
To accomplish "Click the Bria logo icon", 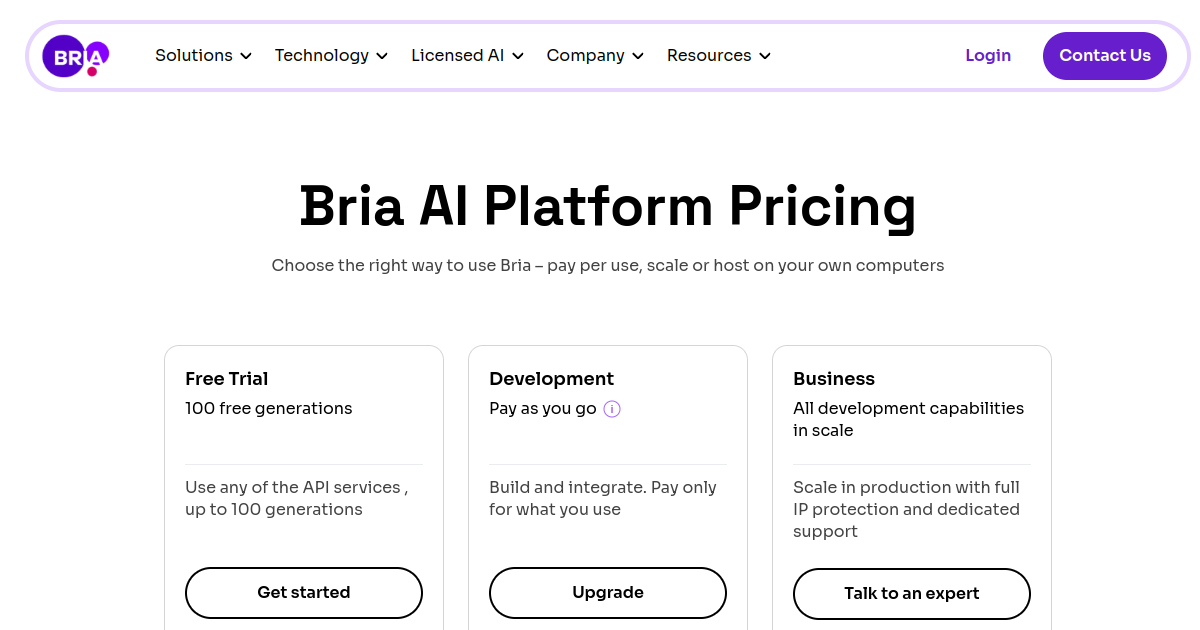I will 75,56.
